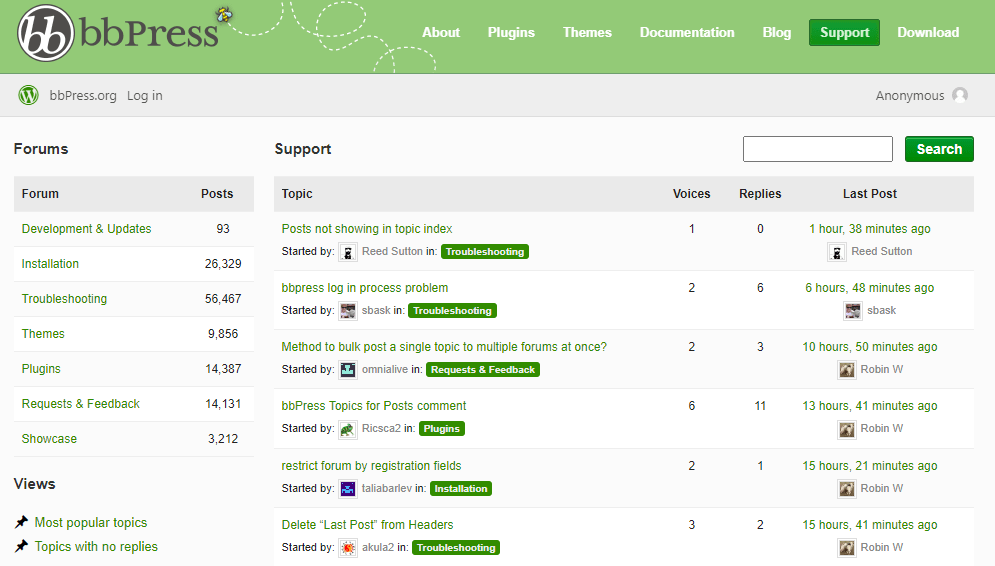Viewport: 995px width, 566px height.
Task: Open the Troubleshooting forum in sidebar
Action: point(64,299)
